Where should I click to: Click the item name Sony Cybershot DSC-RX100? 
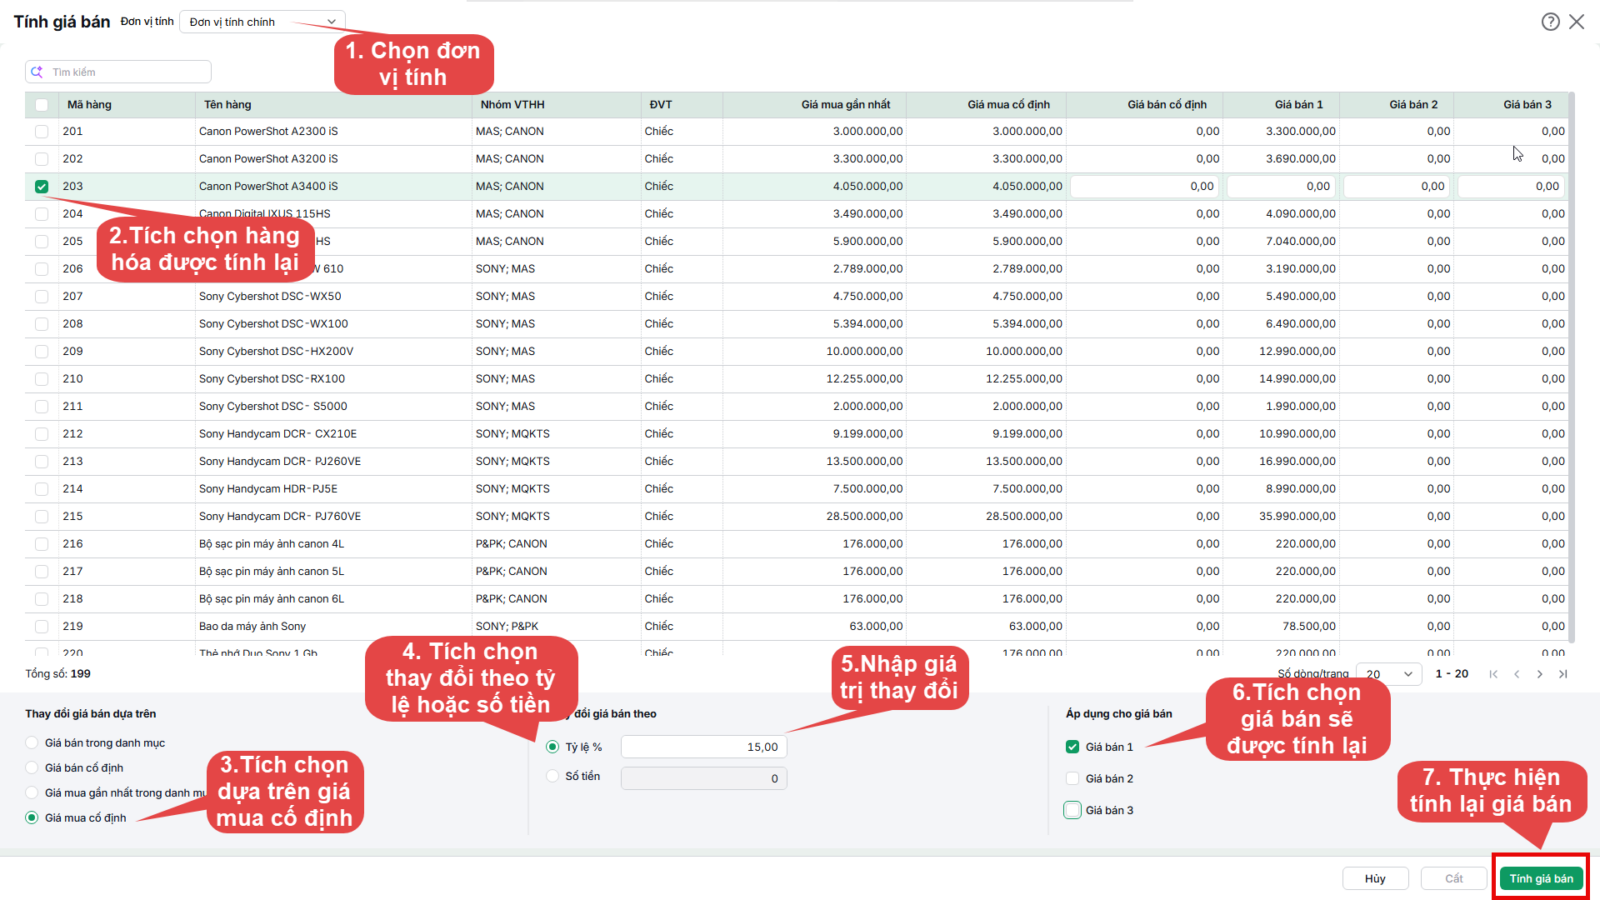[x=272, y=379]
